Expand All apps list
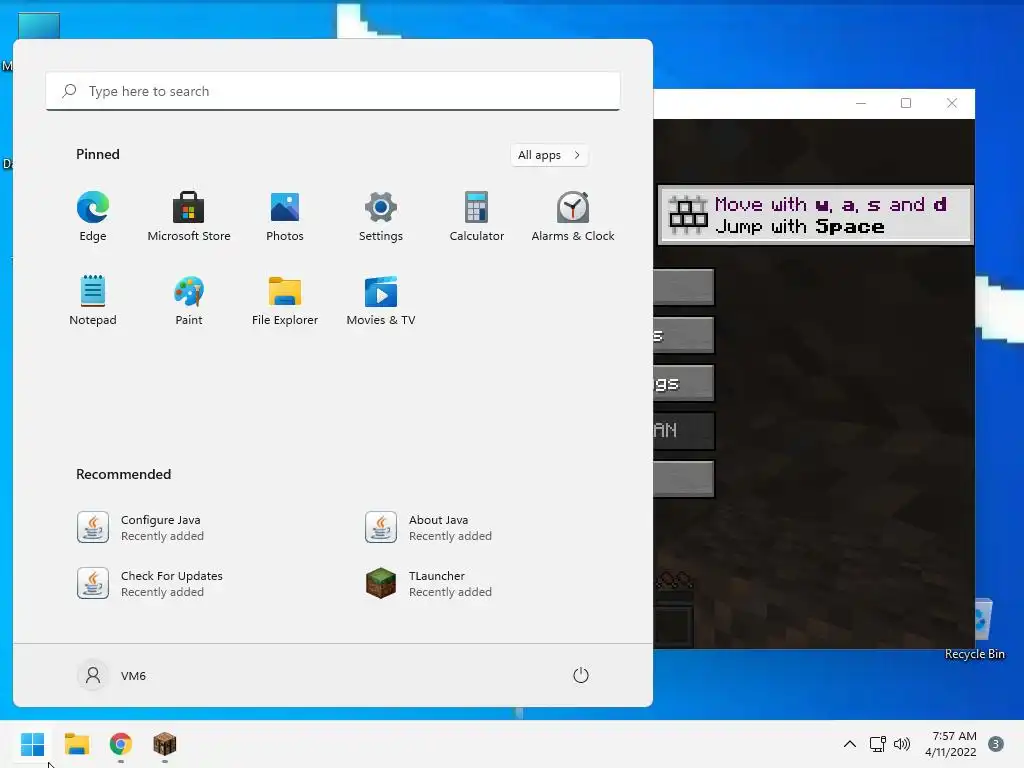 pyautogui.click(x=549, y=155)
